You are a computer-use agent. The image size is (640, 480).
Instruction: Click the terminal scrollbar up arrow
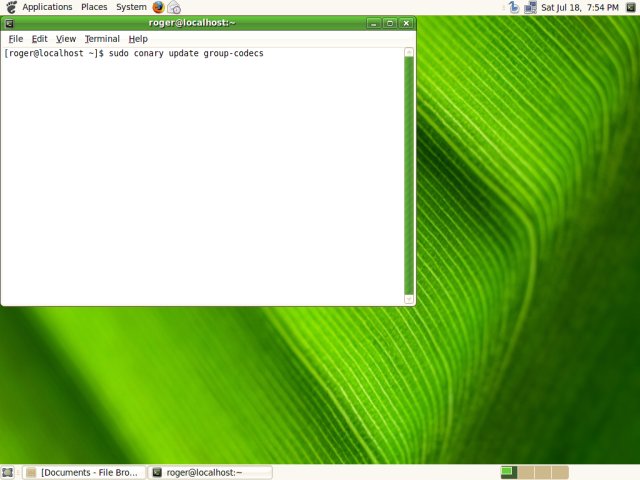409,52
